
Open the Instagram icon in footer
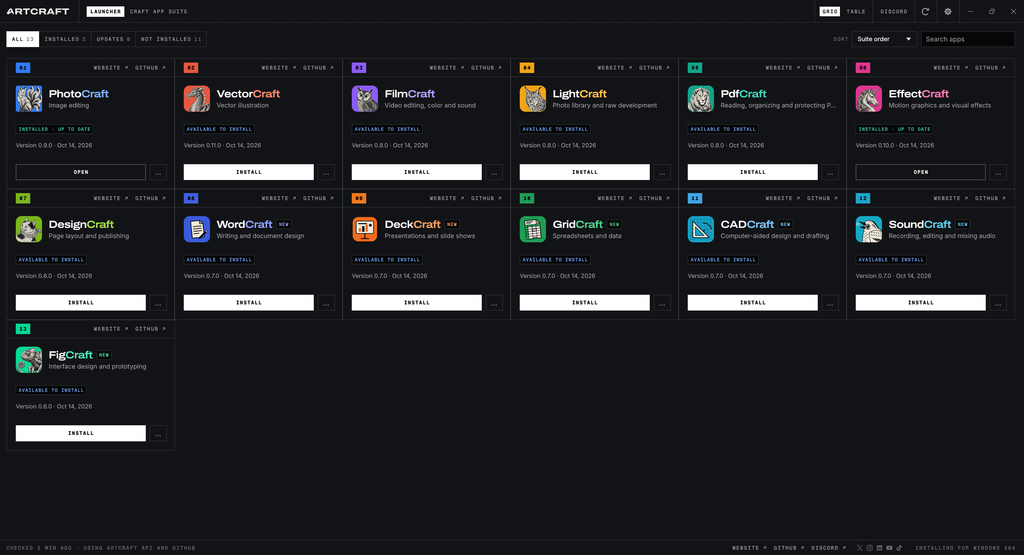(869, 548)
